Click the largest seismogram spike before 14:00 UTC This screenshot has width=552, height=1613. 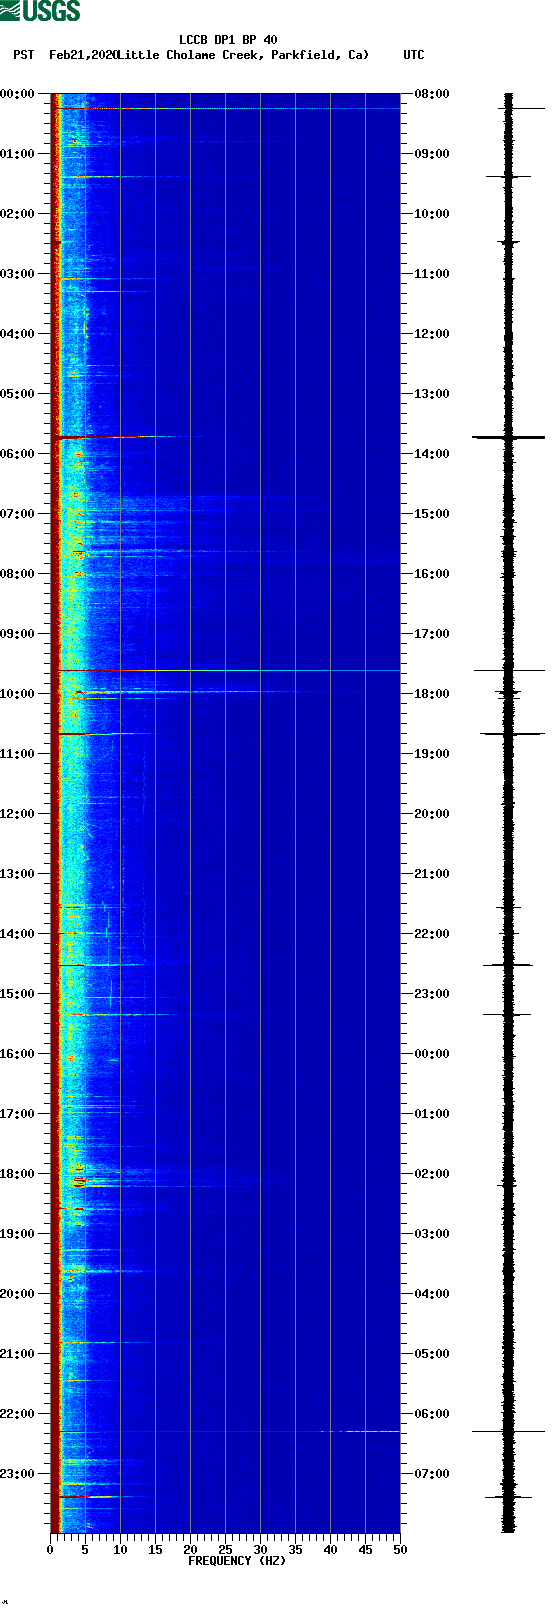[508, 437]
